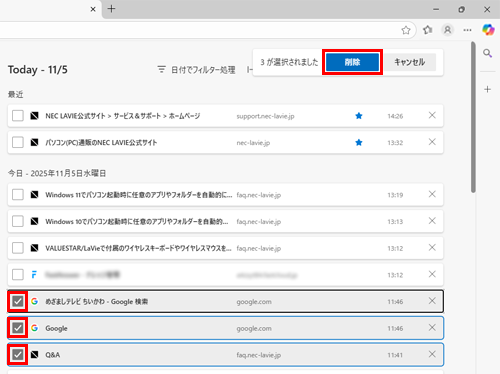Image resolution: width=500 pixels, height=374 pixels.
Task: Click the sidebar search icon
Action: pyautogui.click(x=488, y=53)
